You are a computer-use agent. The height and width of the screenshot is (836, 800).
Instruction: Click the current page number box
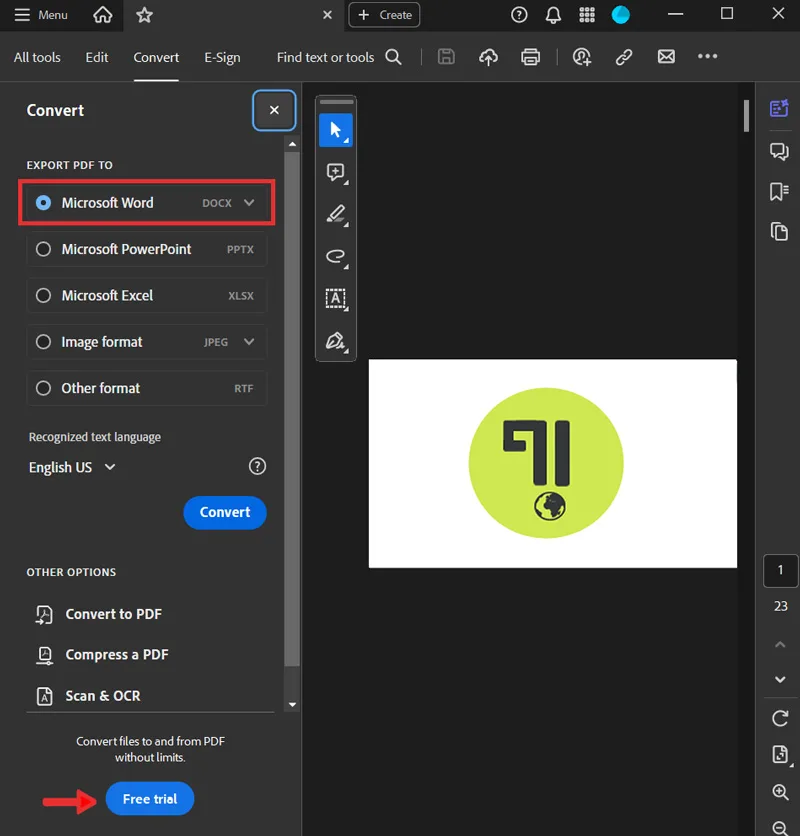[780, 570]
